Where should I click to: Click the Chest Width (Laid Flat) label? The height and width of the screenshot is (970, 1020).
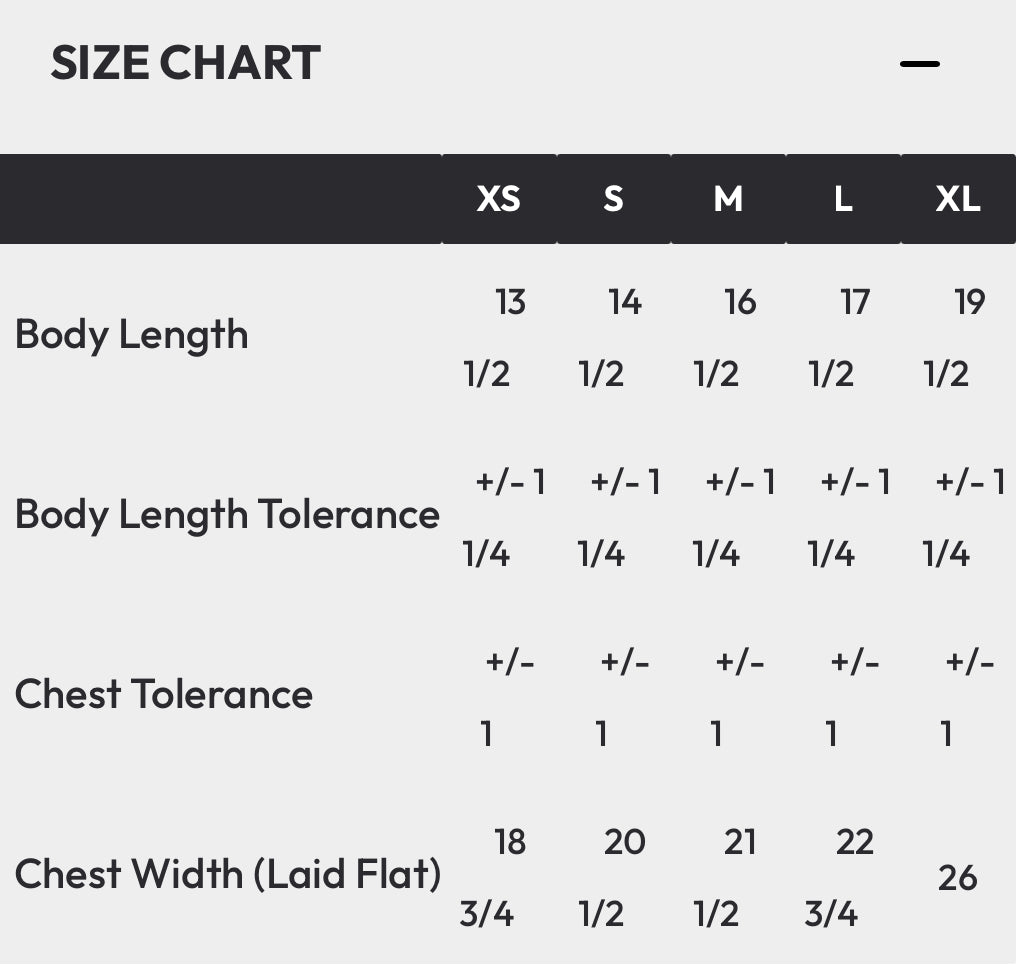point(228,874)
